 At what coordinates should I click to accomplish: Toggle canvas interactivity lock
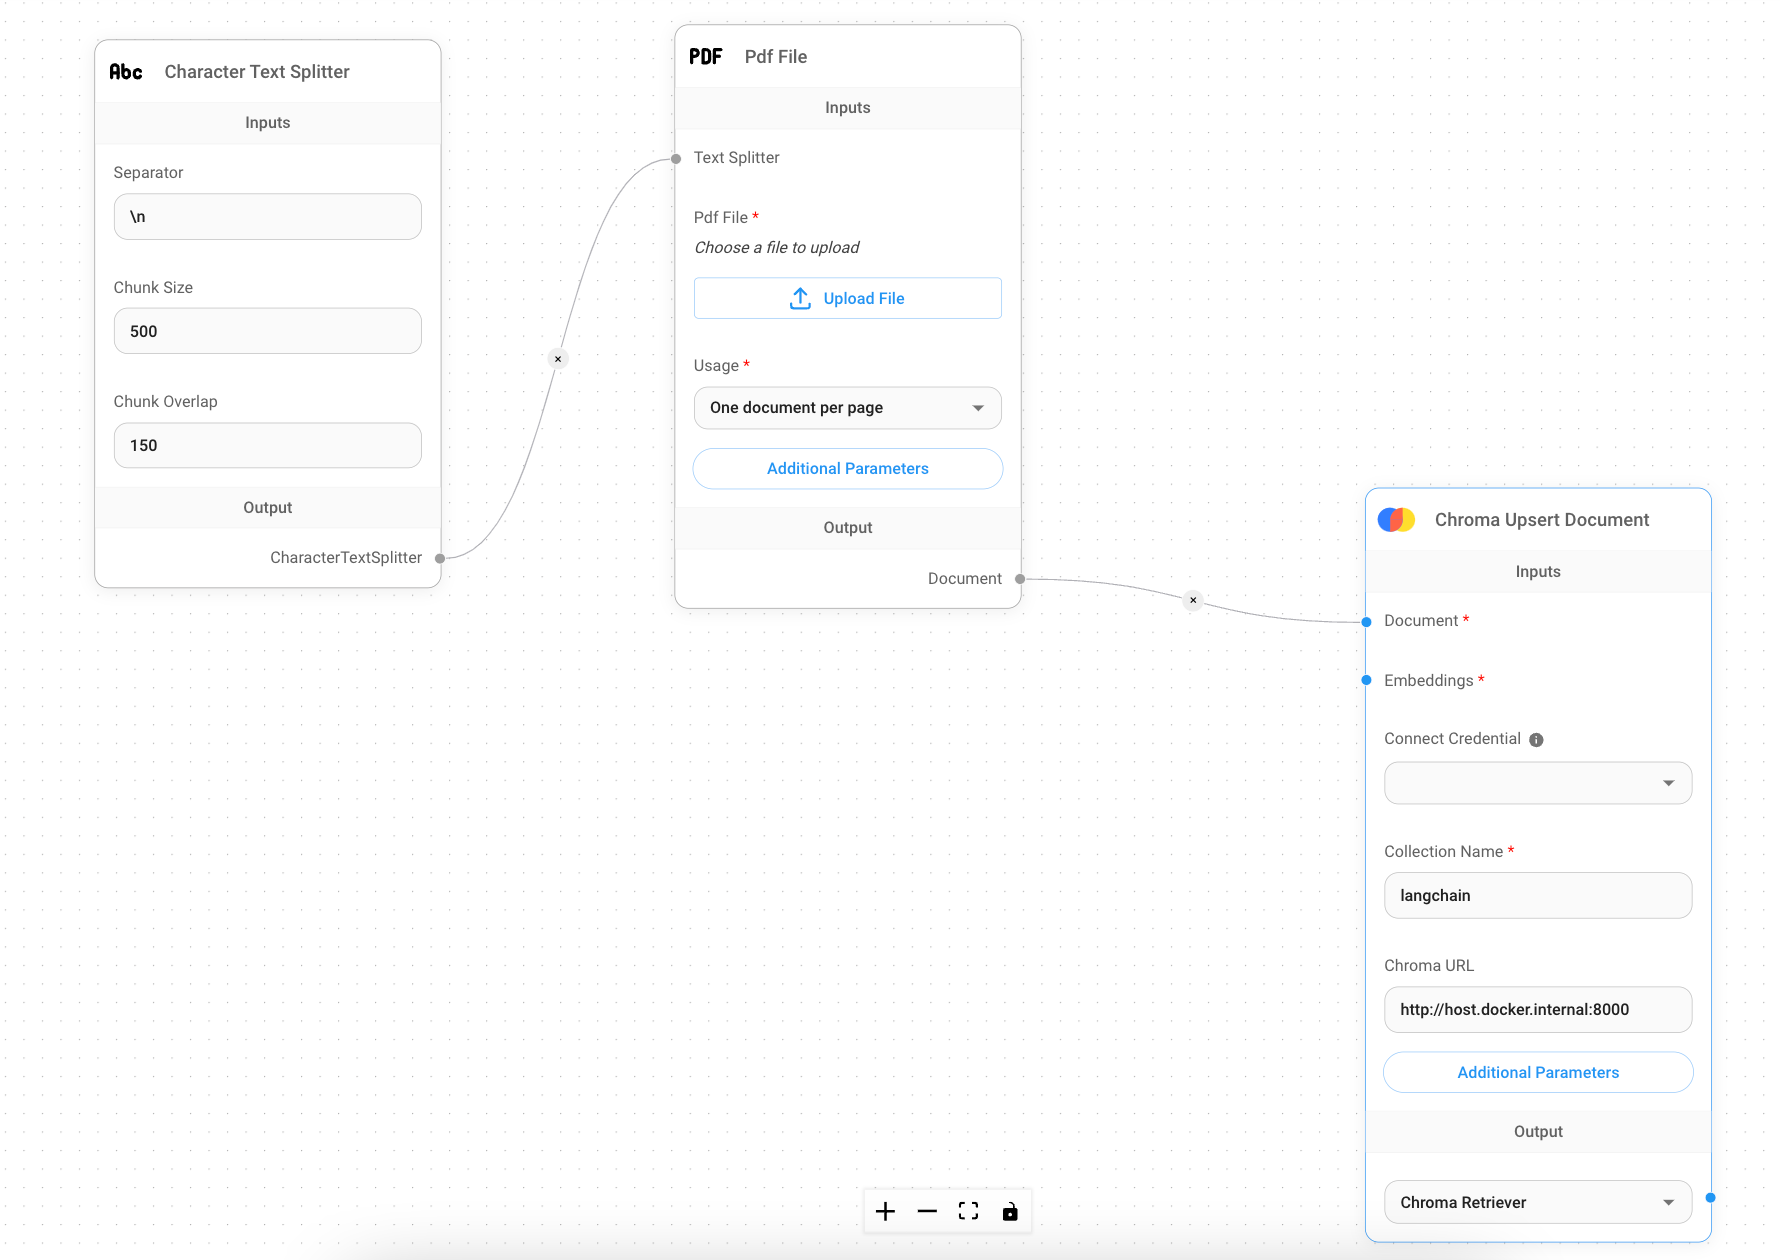point(1010,1212)
